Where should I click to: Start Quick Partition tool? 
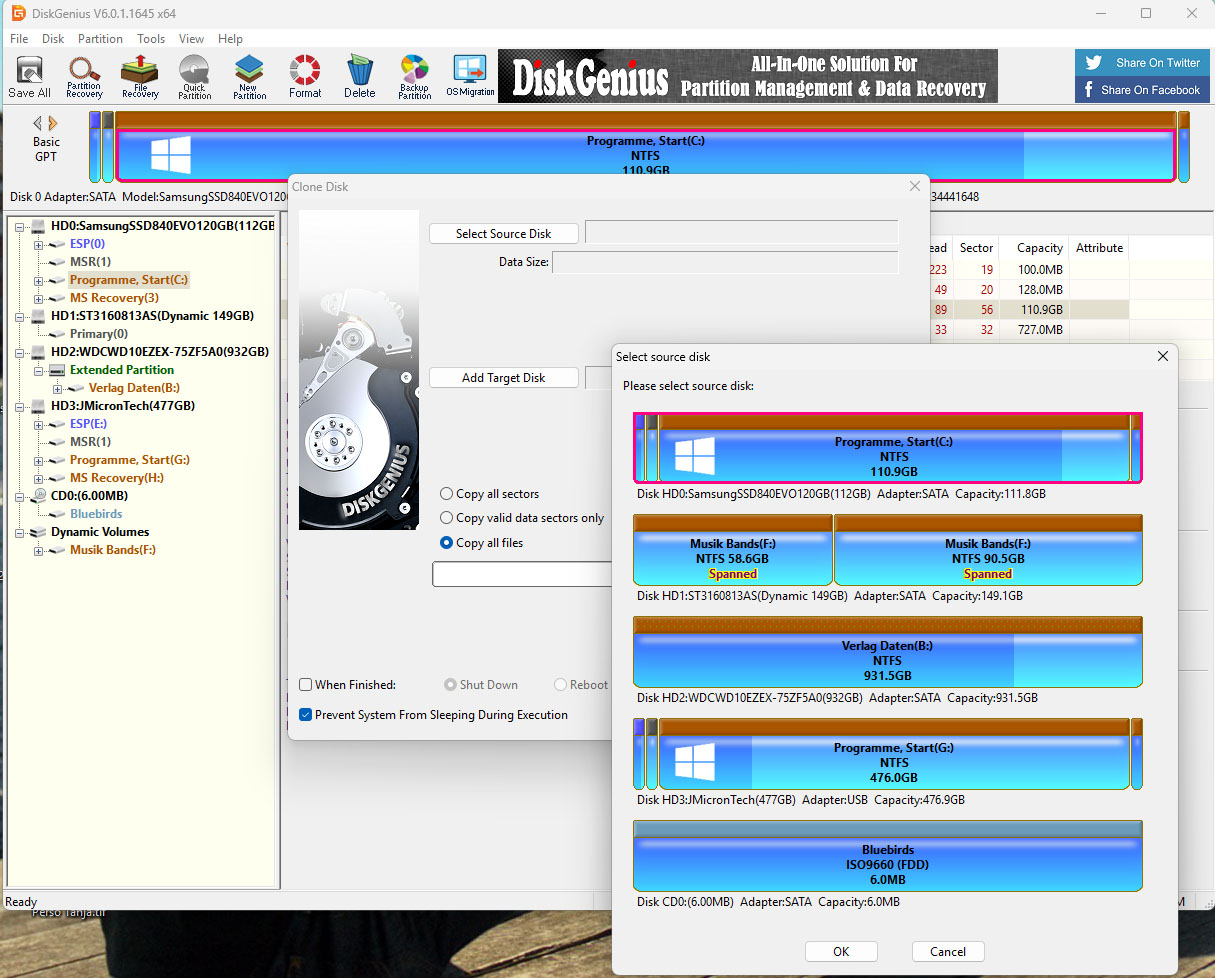pos(194,77)
